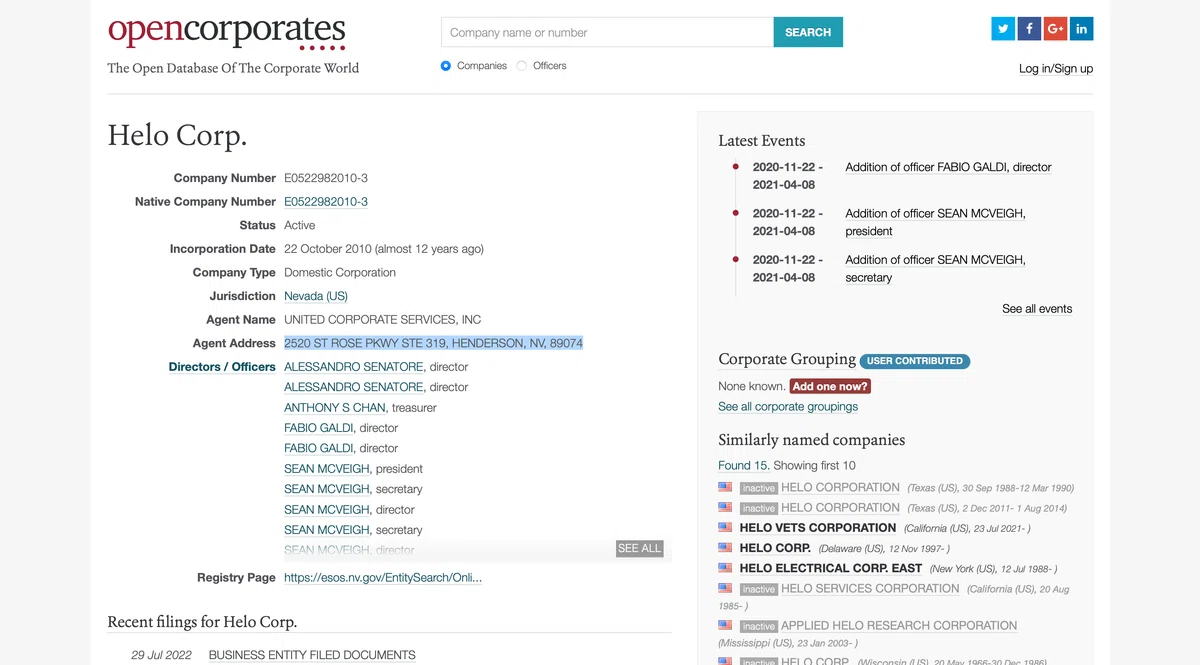This screenshot has width=1200, height=665.
Task: Click US flag beside HELO SERVICES CORPORATION
Action: coord(725,588)
